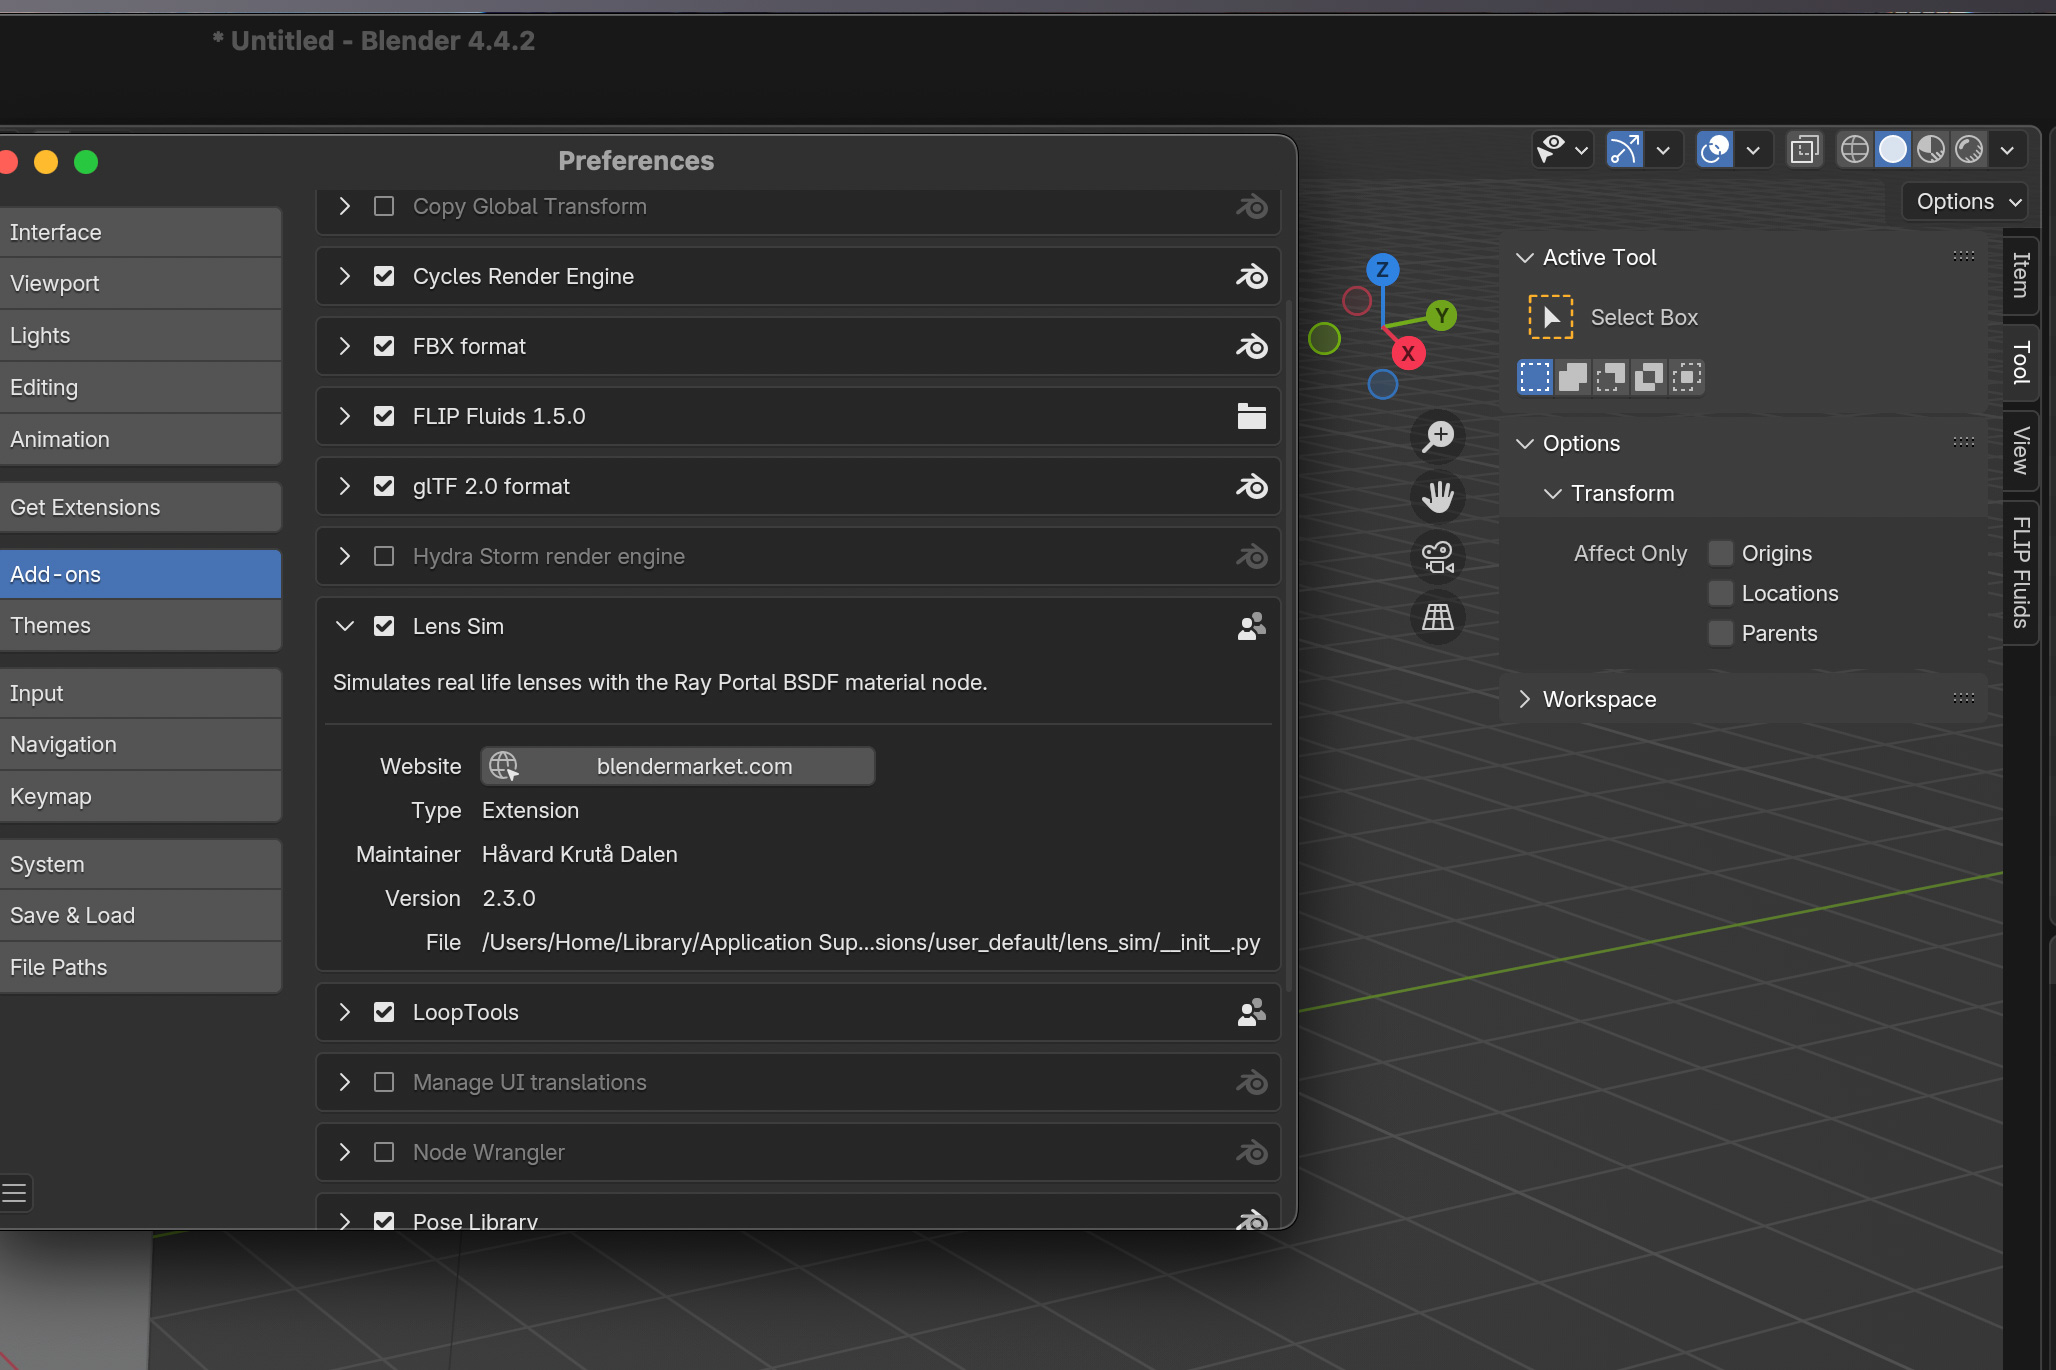This screenshot has width=2056, height=1370.
Task: Open the viewport Options dropdown
Action: pos(1967,201)
